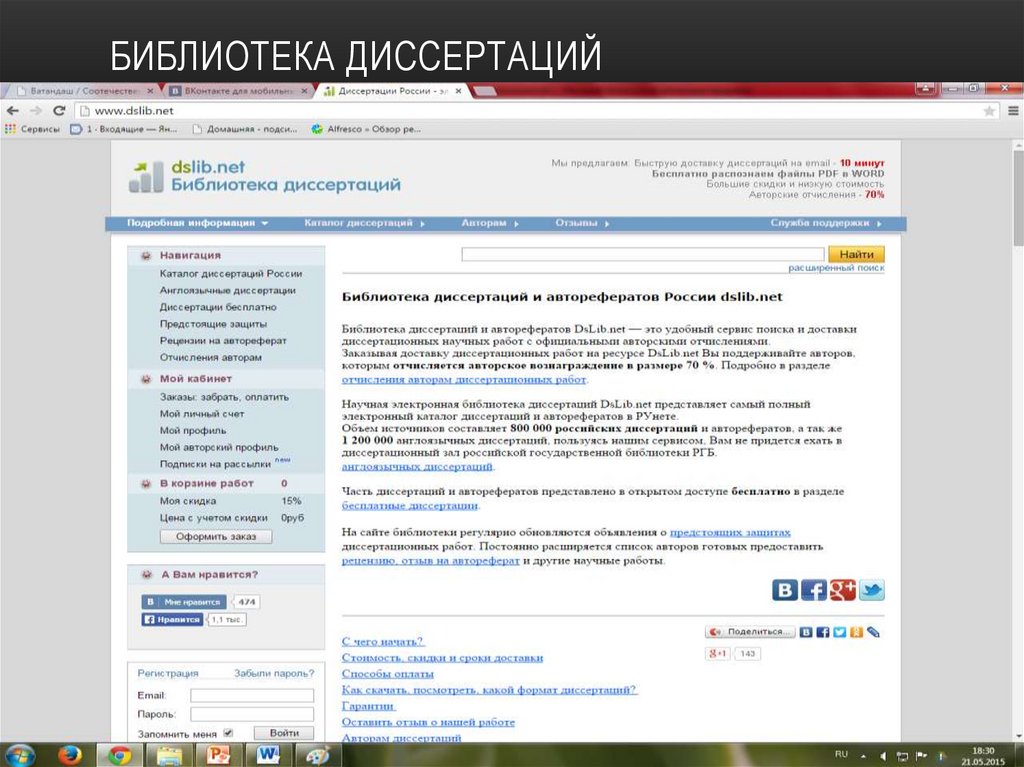Expand the Отзывы menu
The height and width of the screenshot is (767, 1024).
pyautogui.click(x=582, y=223)
